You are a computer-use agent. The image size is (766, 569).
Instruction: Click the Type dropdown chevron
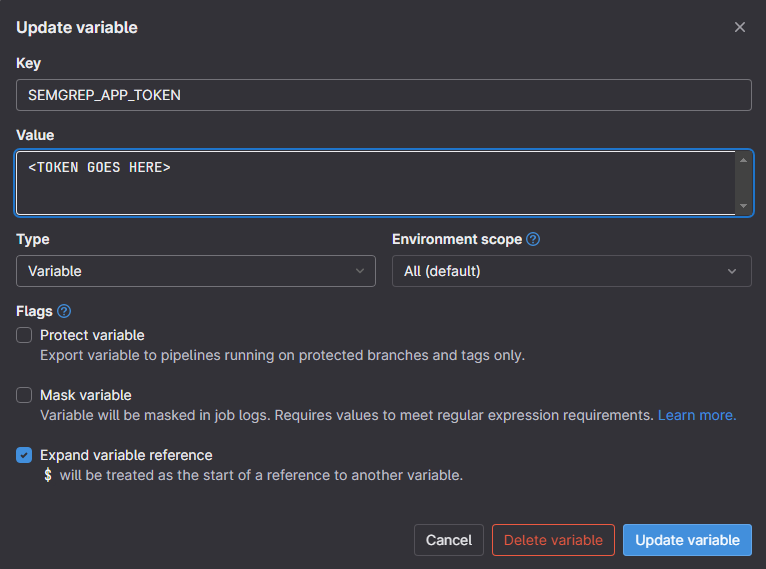tap(360, 271)
